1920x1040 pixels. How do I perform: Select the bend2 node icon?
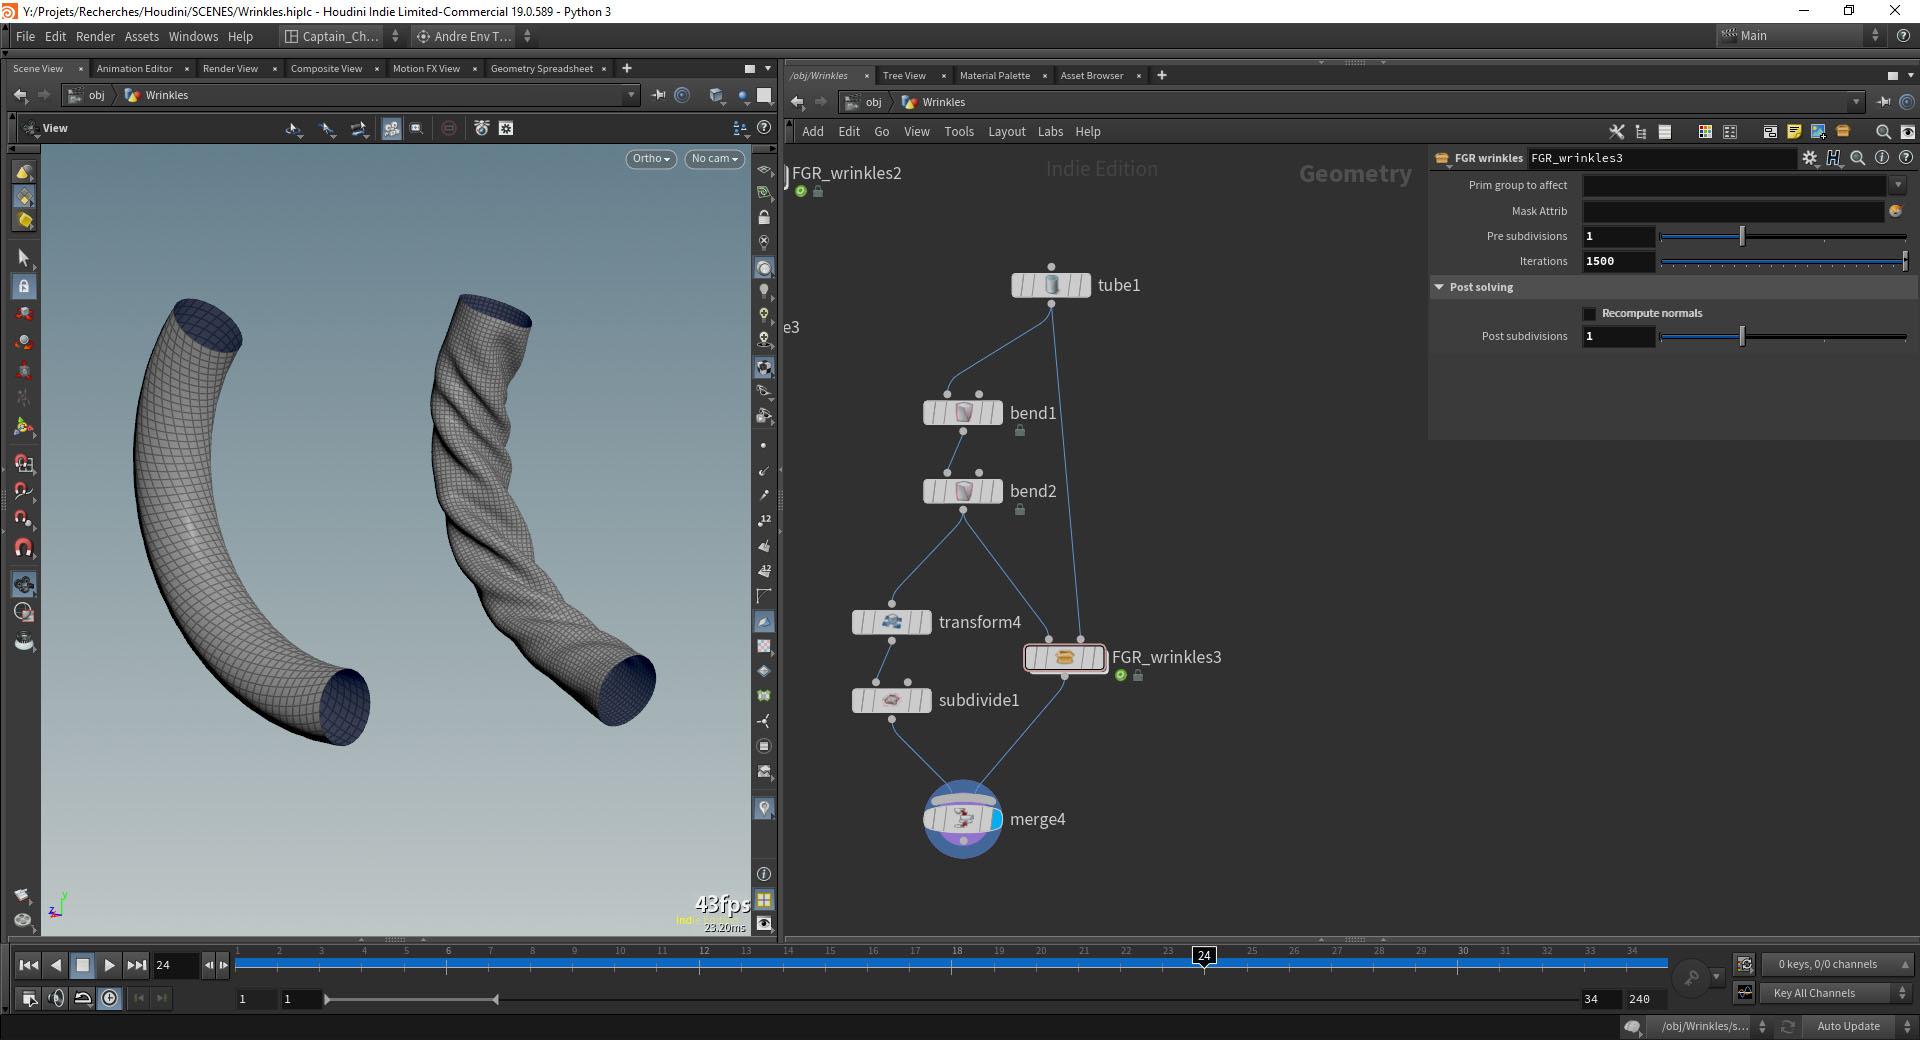point(963,492)
